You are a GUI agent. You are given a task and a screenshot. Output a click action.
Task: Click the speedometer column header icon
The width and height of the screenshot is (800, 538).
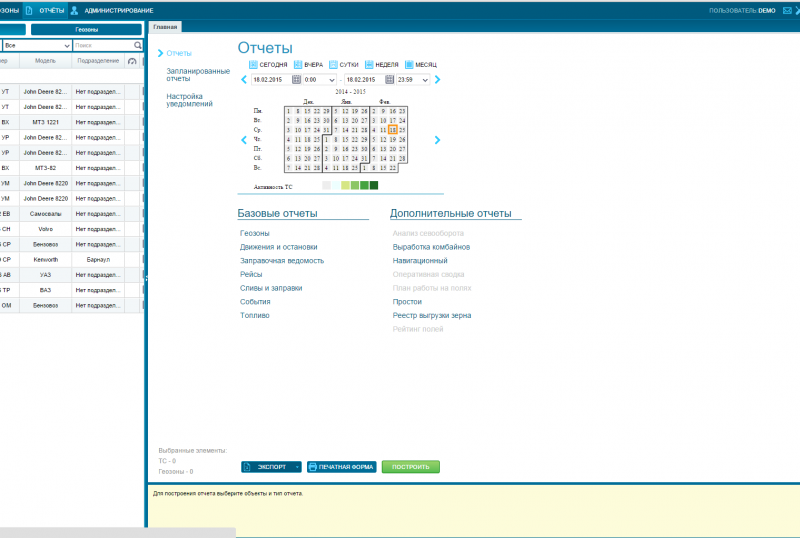133,61
